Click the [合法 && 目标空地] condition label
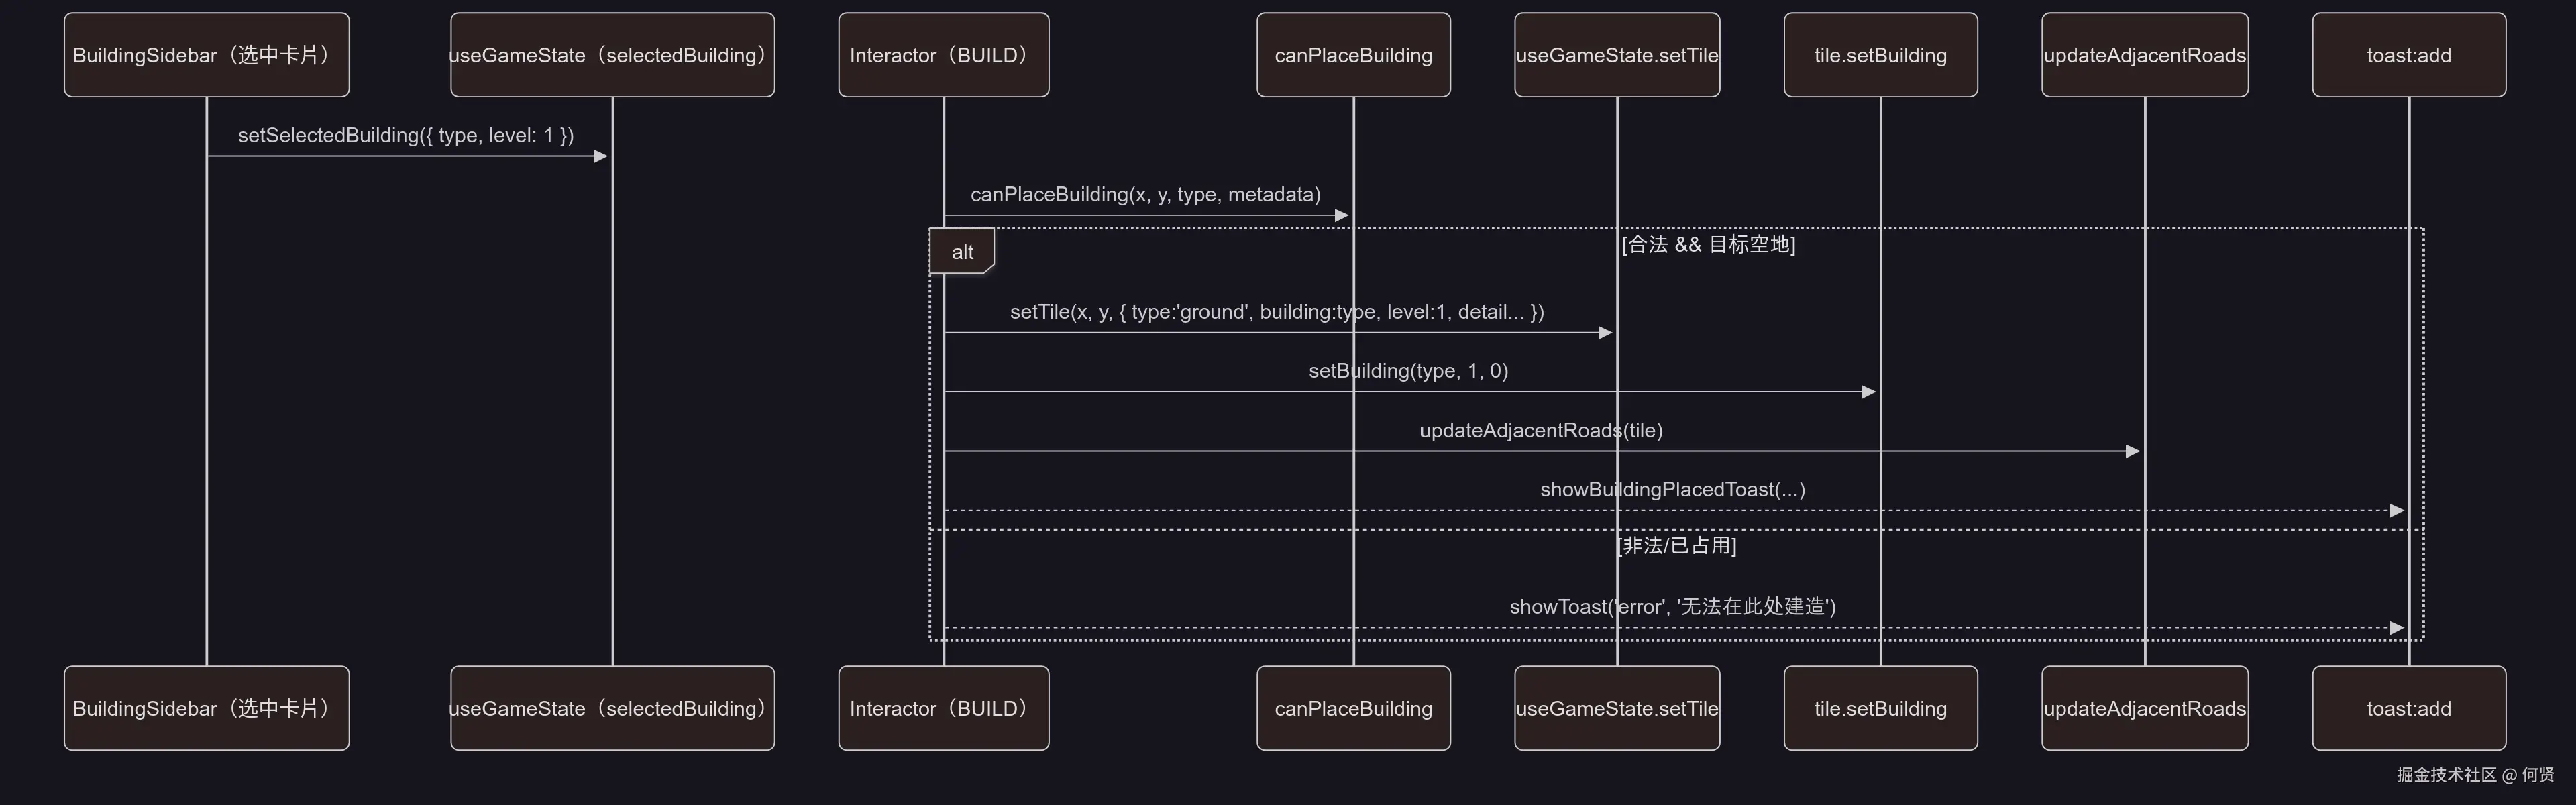This screenshot has height=805, width=2576. click(x=1708, y=244)
